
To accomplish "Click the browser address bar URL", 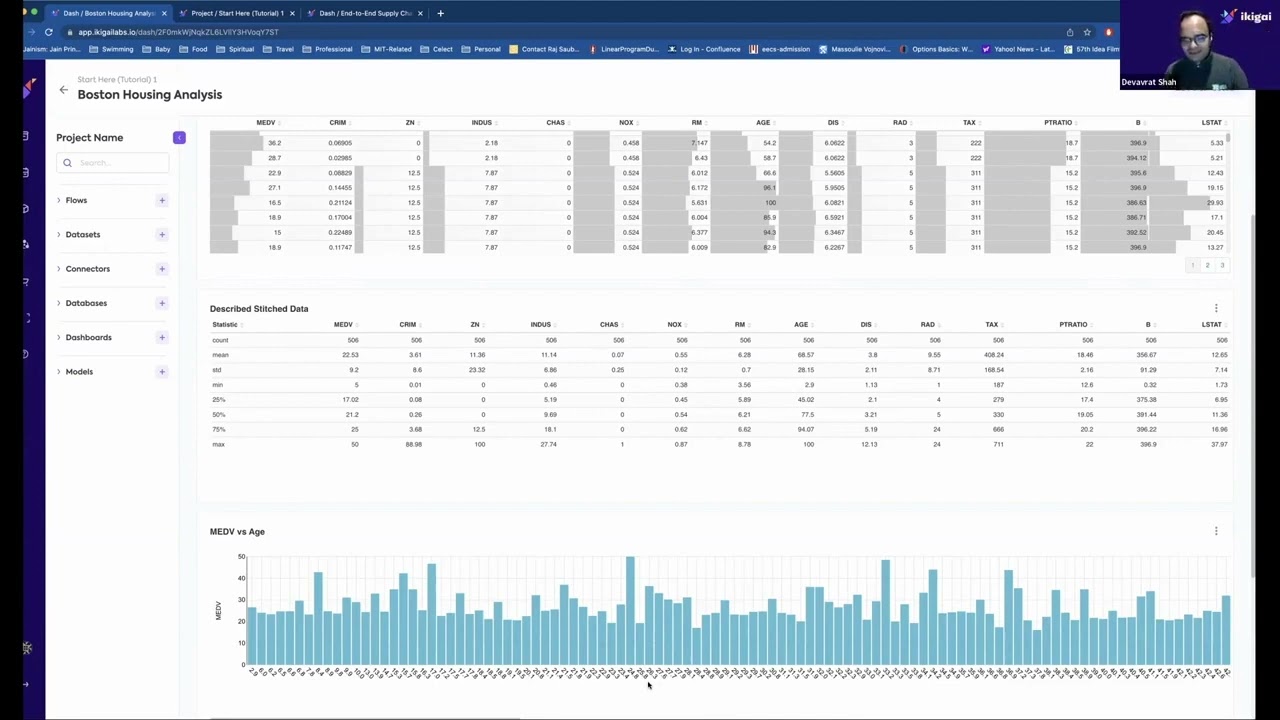I will 178,32.
